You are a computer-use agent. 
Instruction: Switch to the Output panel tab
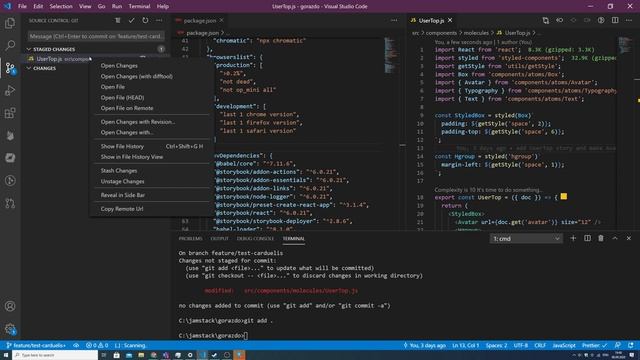point(219,238)
